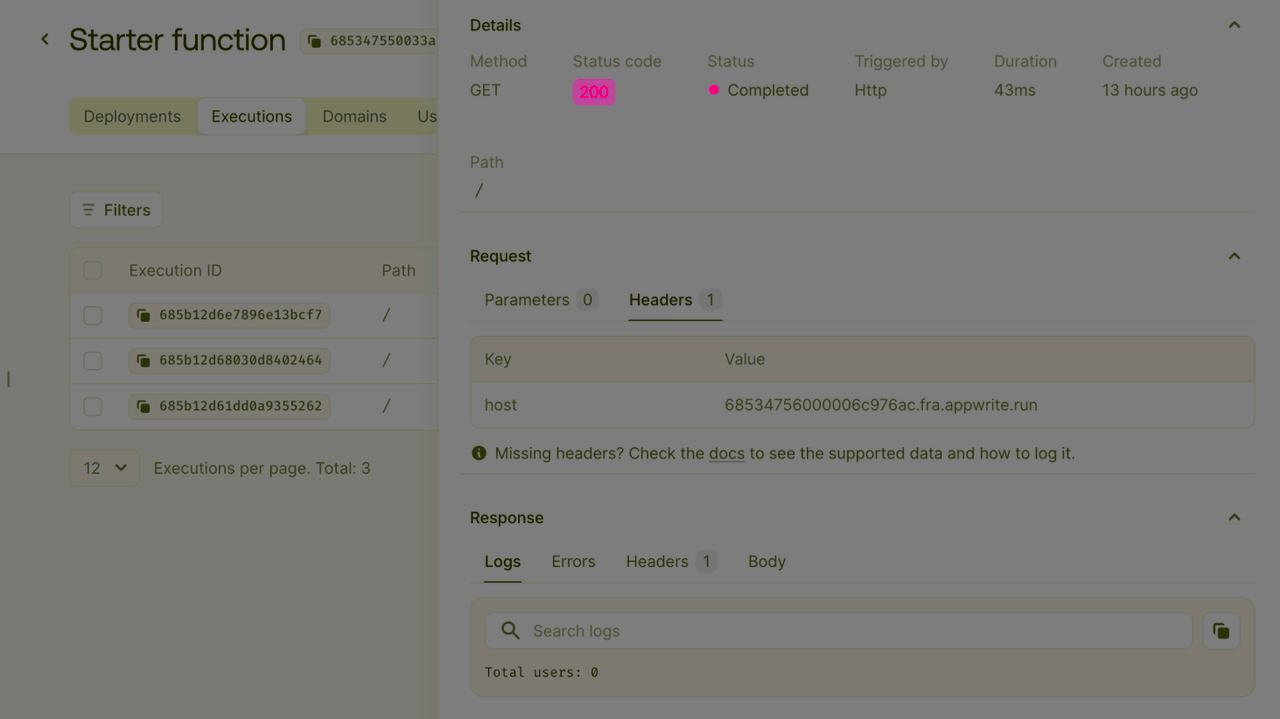1280x719 pixels.
Task: Click the info icon before missing headers message
Action: click(478, 452)
